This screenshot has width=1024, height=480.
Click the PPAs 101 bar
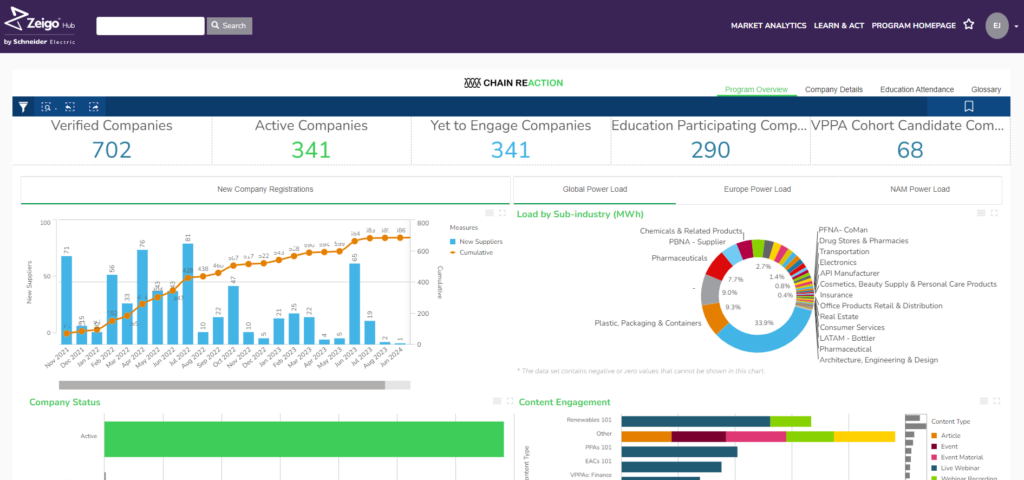pos(679,452)
